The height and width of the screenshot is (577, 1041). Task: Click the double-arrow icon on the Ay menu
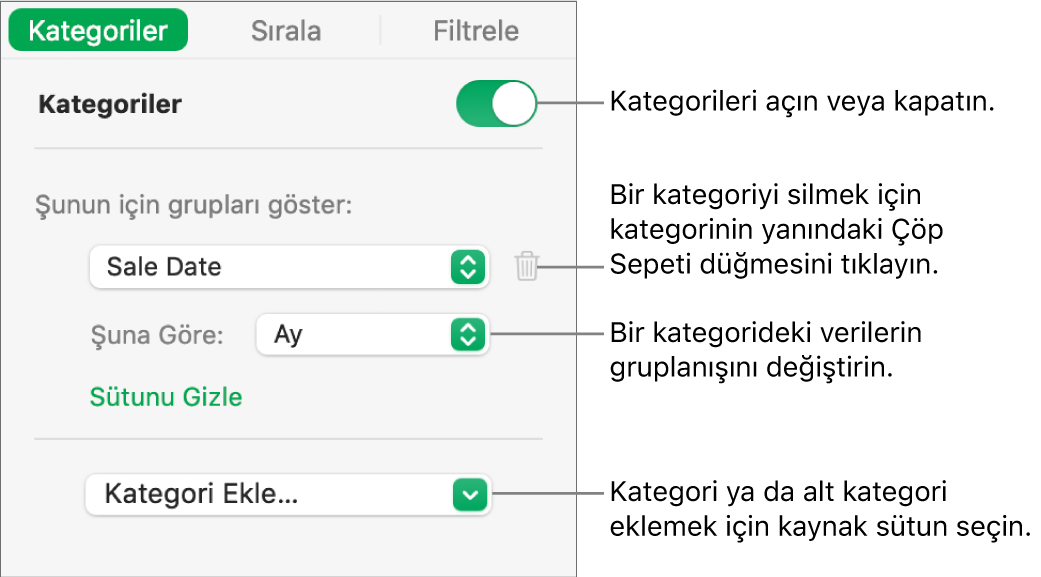[x=470, y=335]
